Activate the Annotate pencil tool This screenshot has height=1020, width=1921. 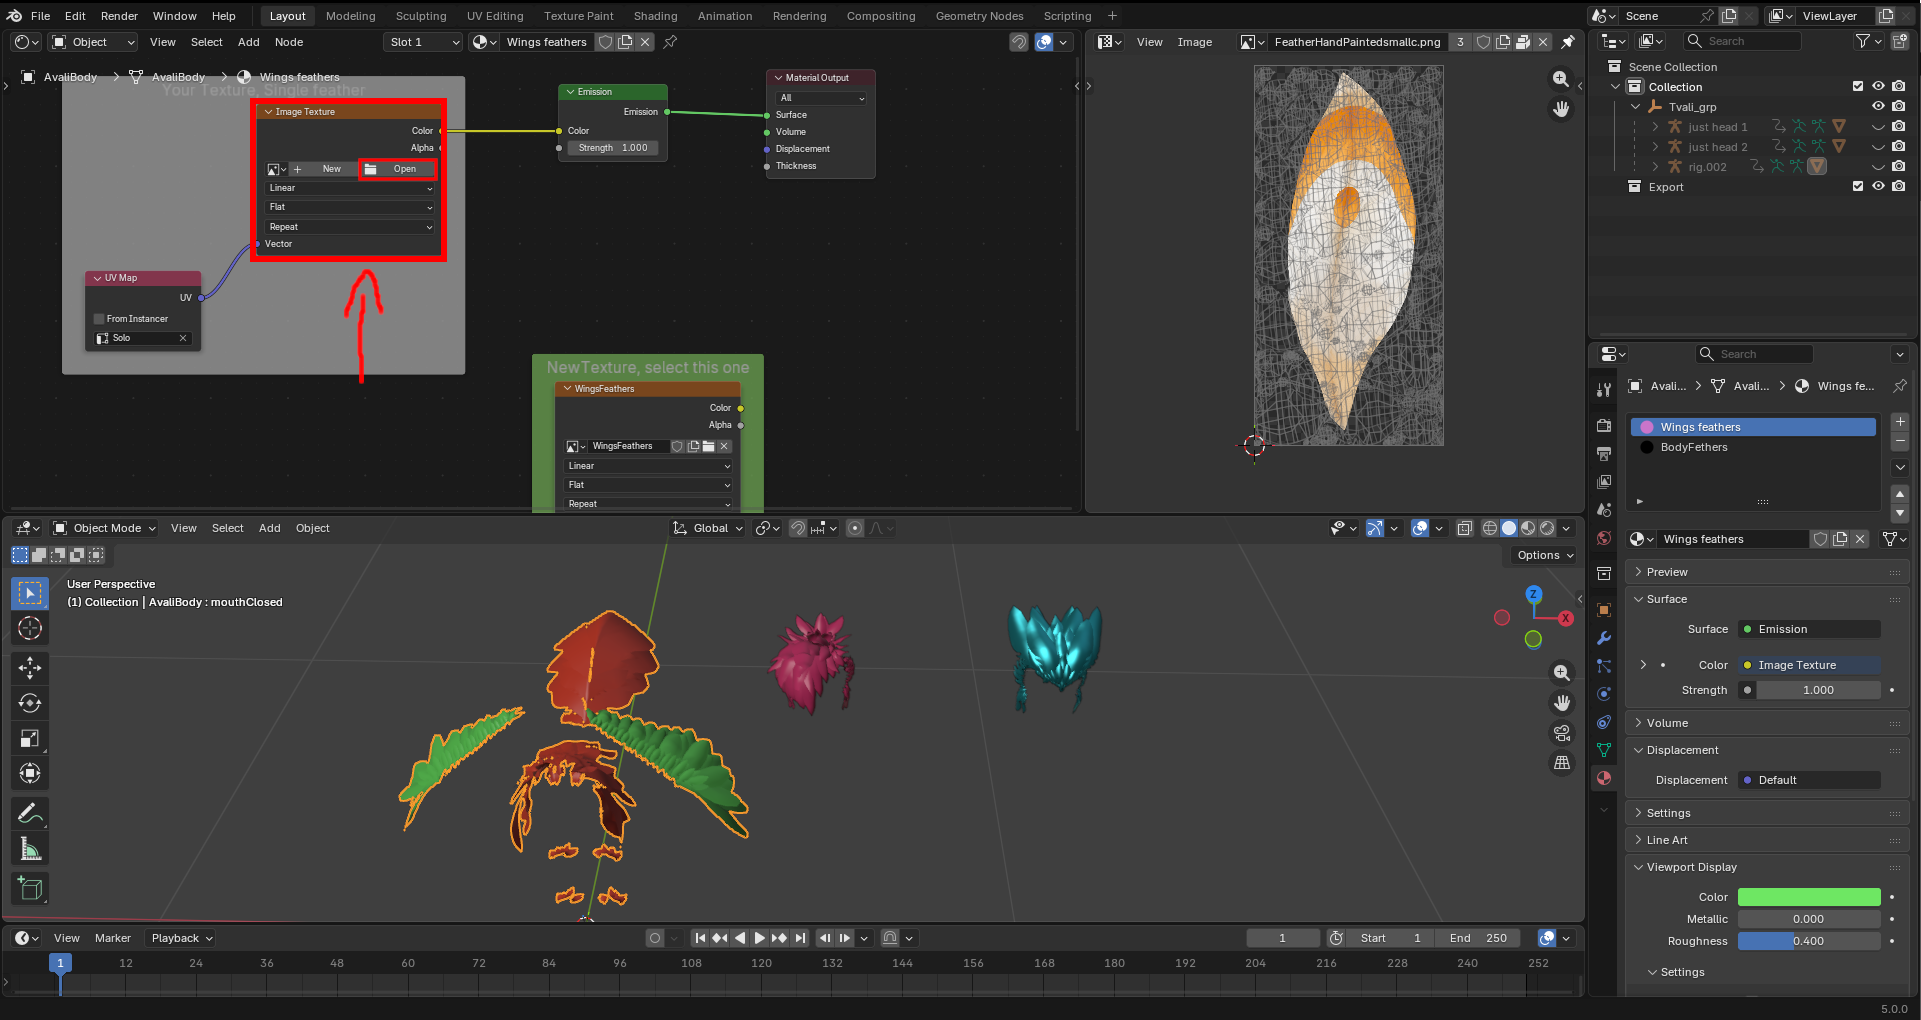tap(30, 814)
